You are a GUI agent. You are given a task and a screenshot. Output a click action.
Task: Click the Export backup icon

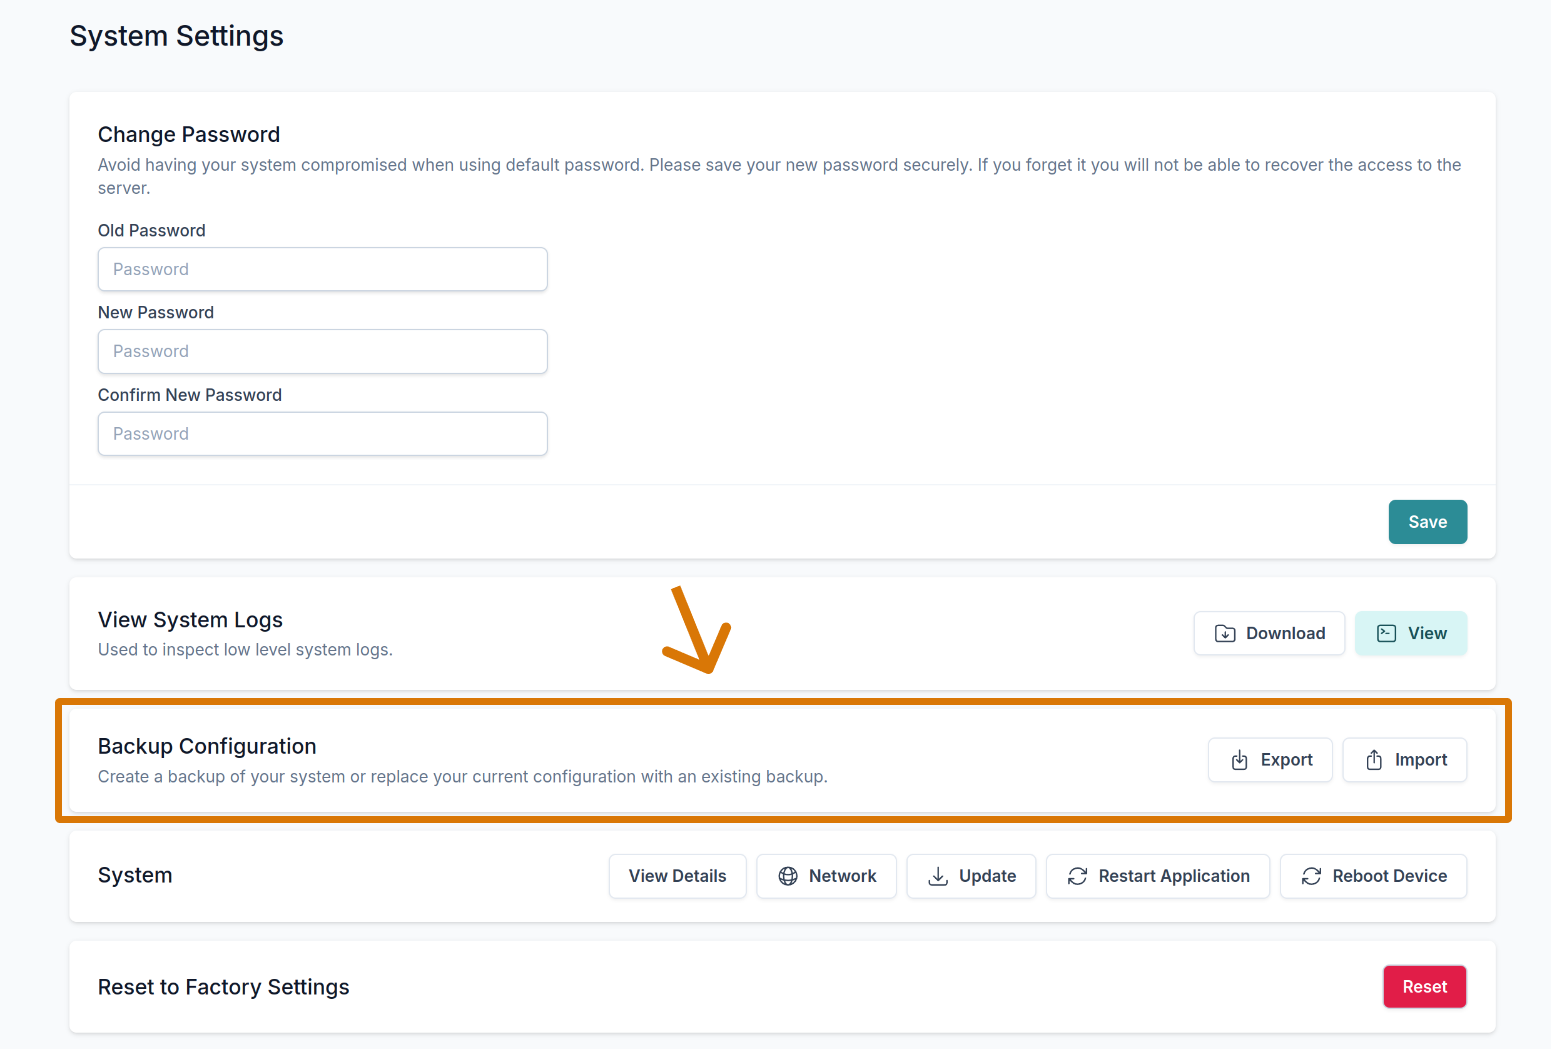click(1239, 760)
